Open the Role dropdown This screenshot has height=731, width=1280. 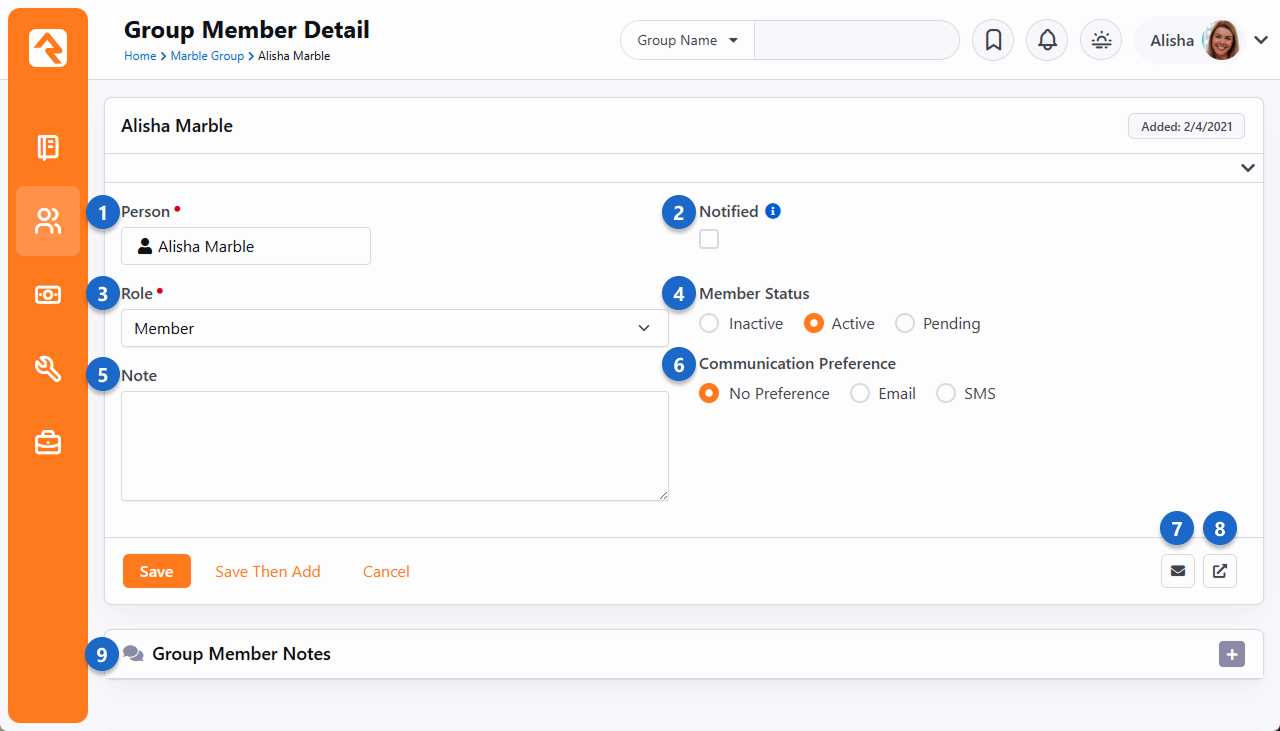pyautogui.click(x=394, y=328)
